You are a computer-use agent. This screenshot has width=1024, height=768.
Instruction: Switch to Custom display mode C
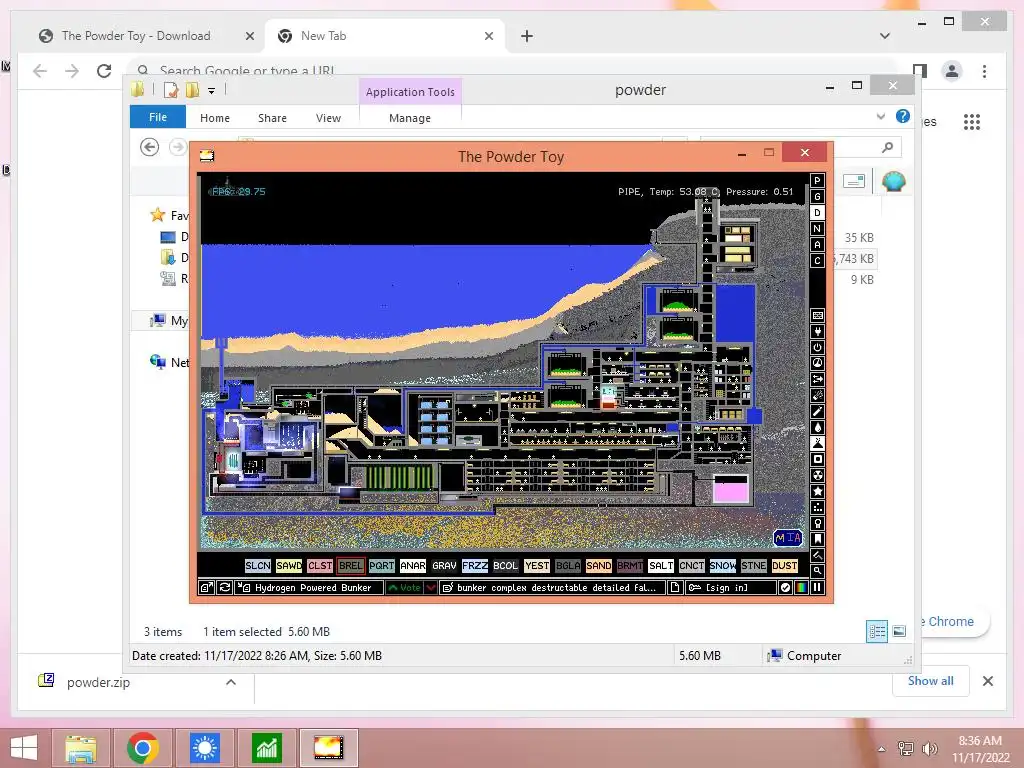tap(817, 261)
